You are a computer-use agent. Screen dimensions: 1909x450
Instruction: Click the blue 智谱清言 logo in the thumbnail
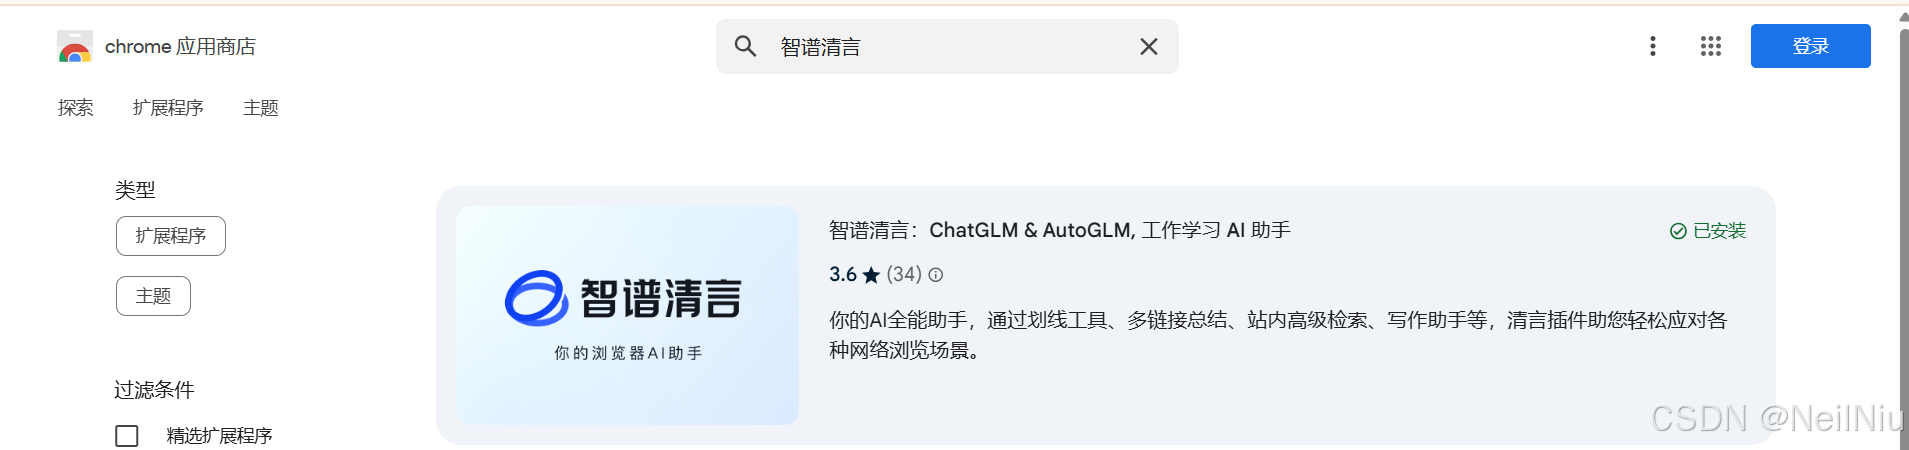click(x=536, y=298)
